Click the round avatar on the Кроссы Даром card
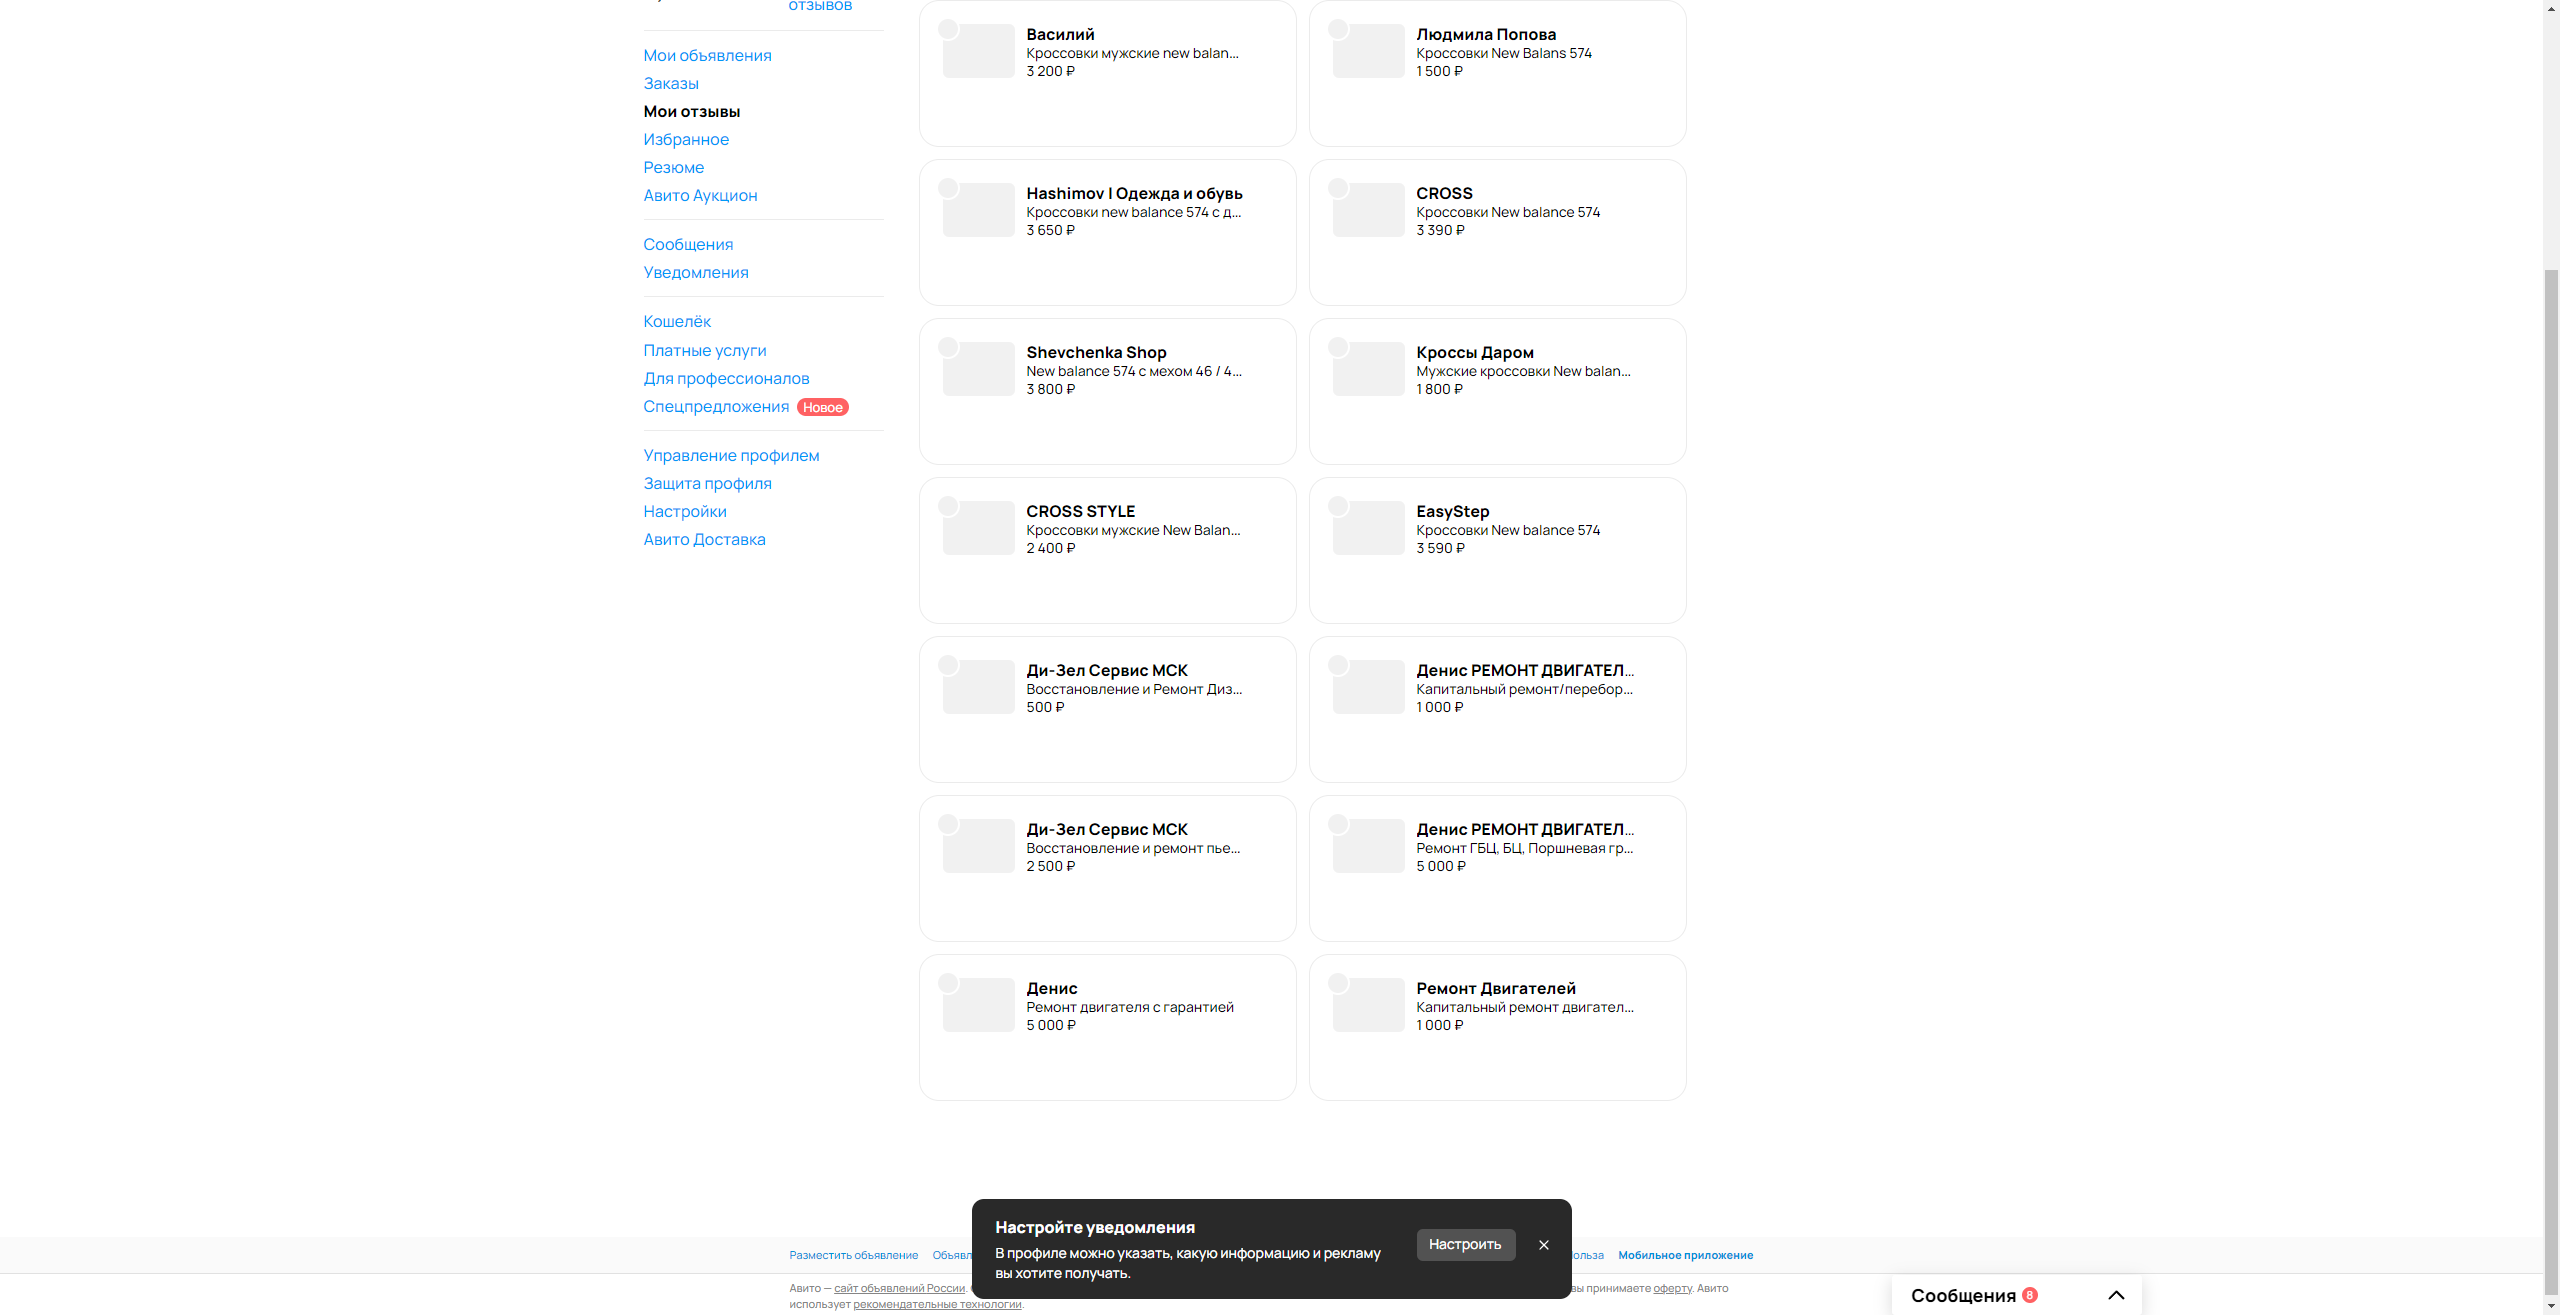The height and width of the screenshot is (1315, 2560). [x=1338, y=347]
